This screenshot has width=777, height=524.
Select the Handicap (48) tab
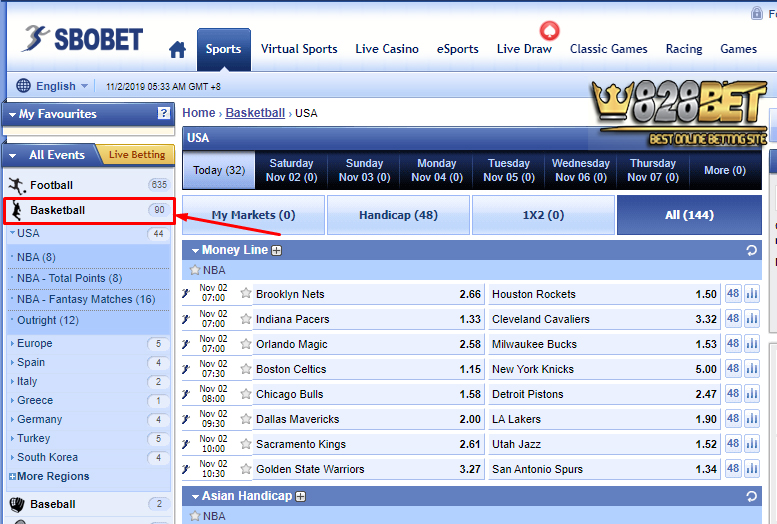398,215
